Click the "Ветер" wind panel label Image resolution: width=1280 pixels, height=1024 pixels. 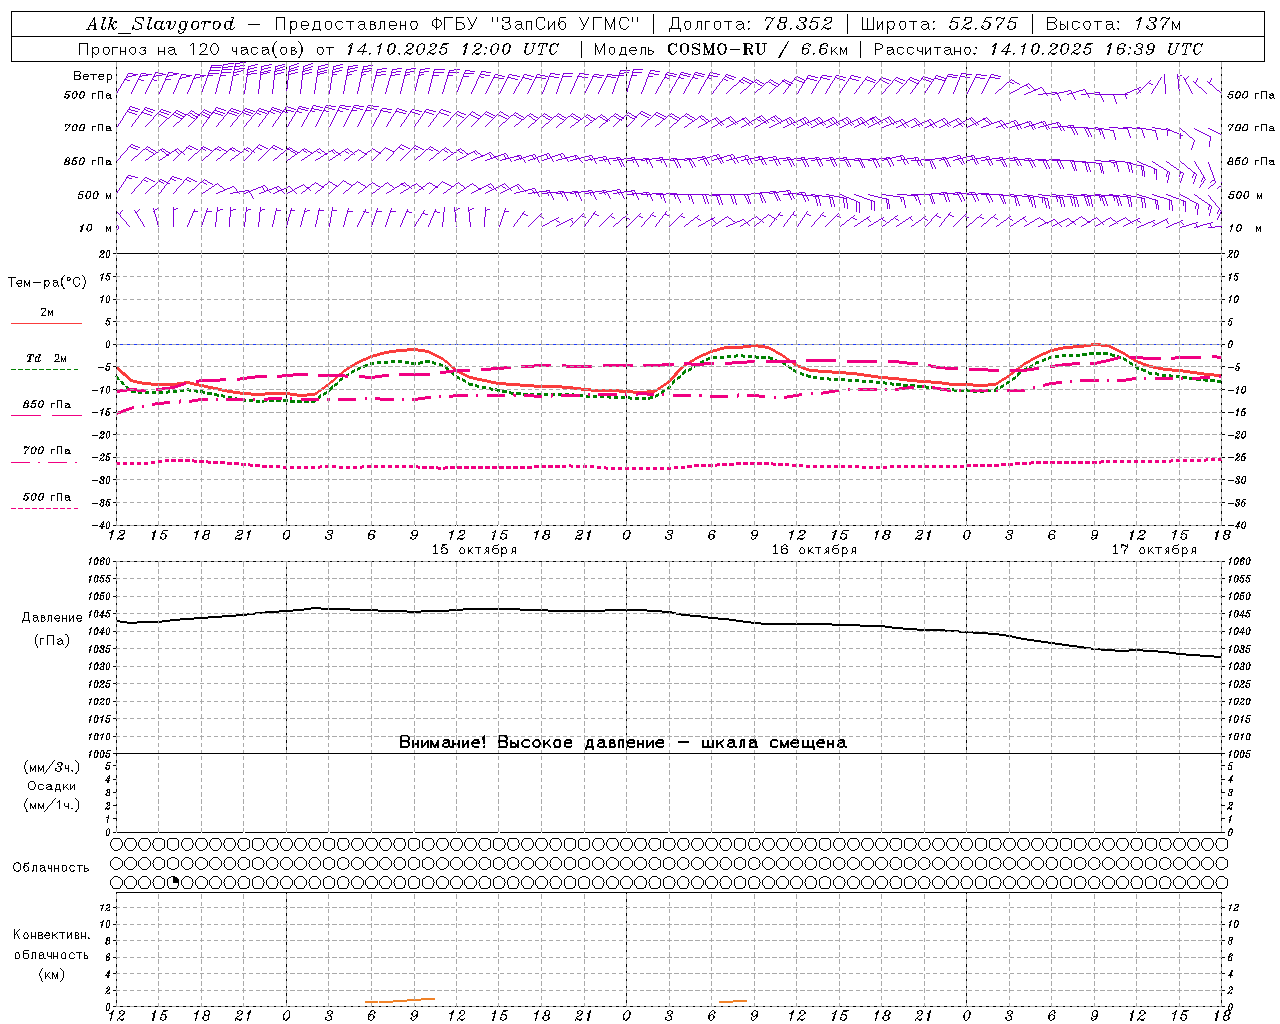pos(93,76)
